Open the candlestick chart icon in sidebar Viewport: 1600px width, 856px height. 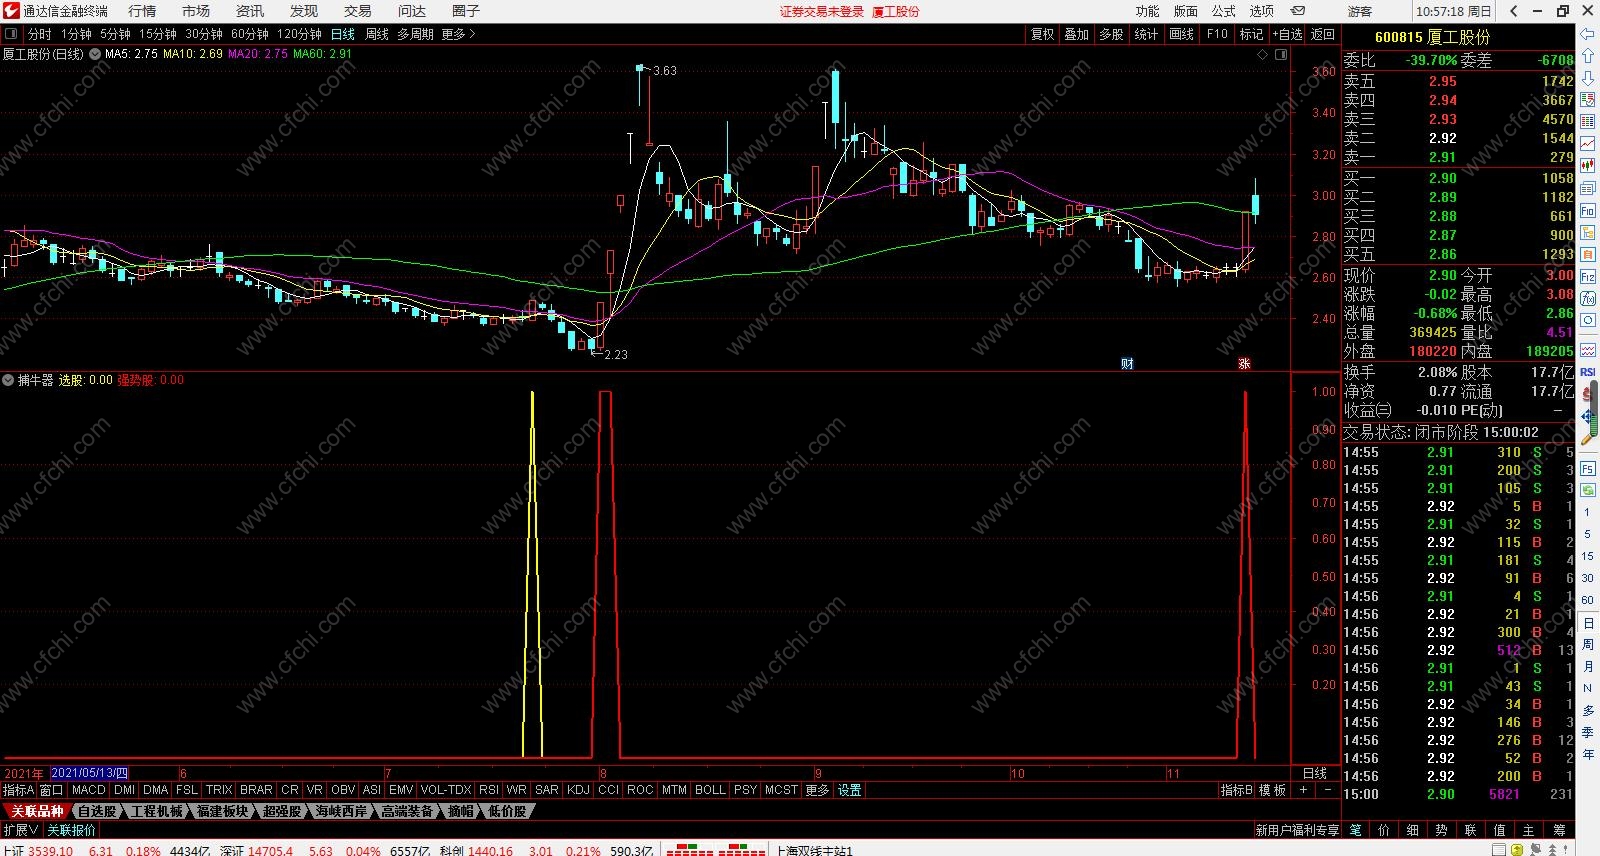coord(1588,166)
